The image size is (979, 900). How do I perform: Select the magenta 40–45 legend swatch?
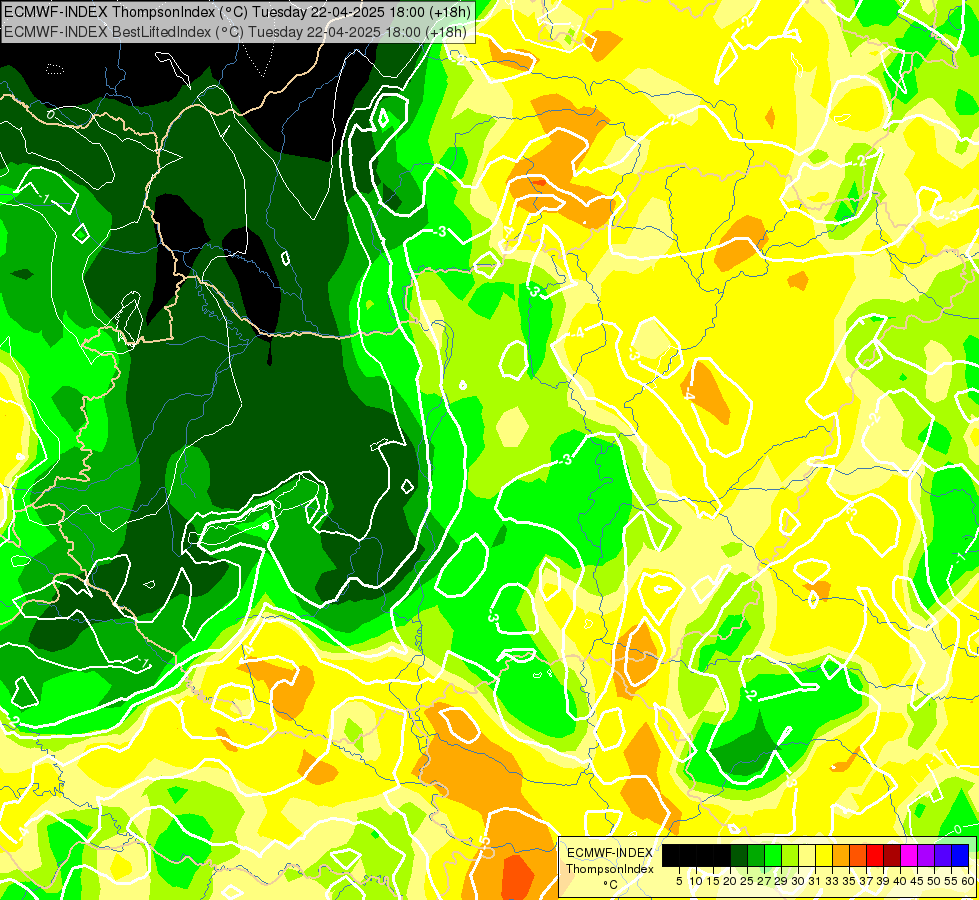(909, 855)
